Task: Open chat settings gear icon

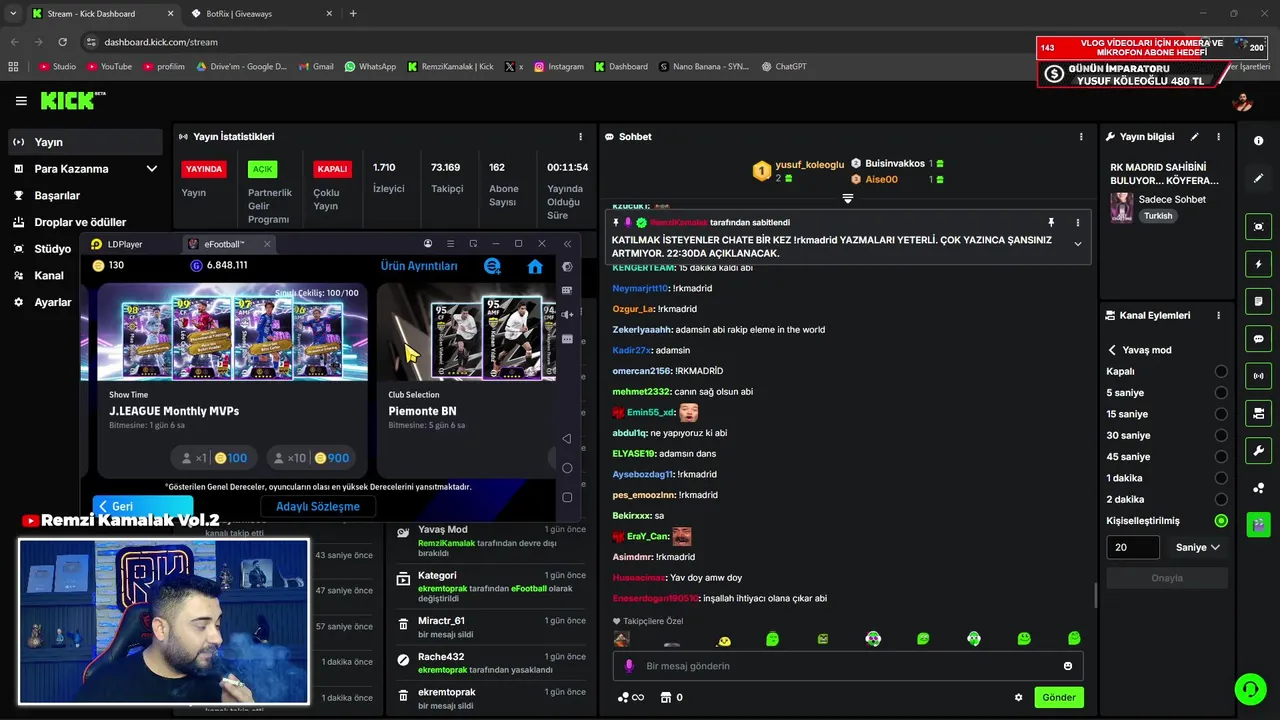Action: coord(1019,698)
